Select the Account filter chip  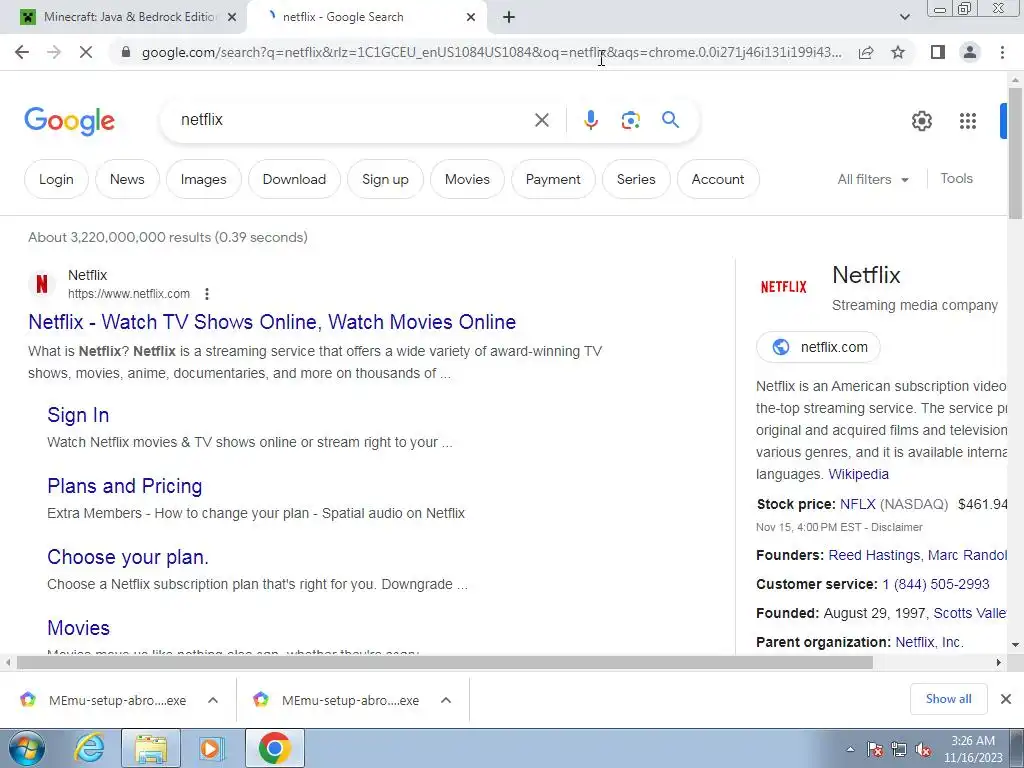(x=718, y=179)
